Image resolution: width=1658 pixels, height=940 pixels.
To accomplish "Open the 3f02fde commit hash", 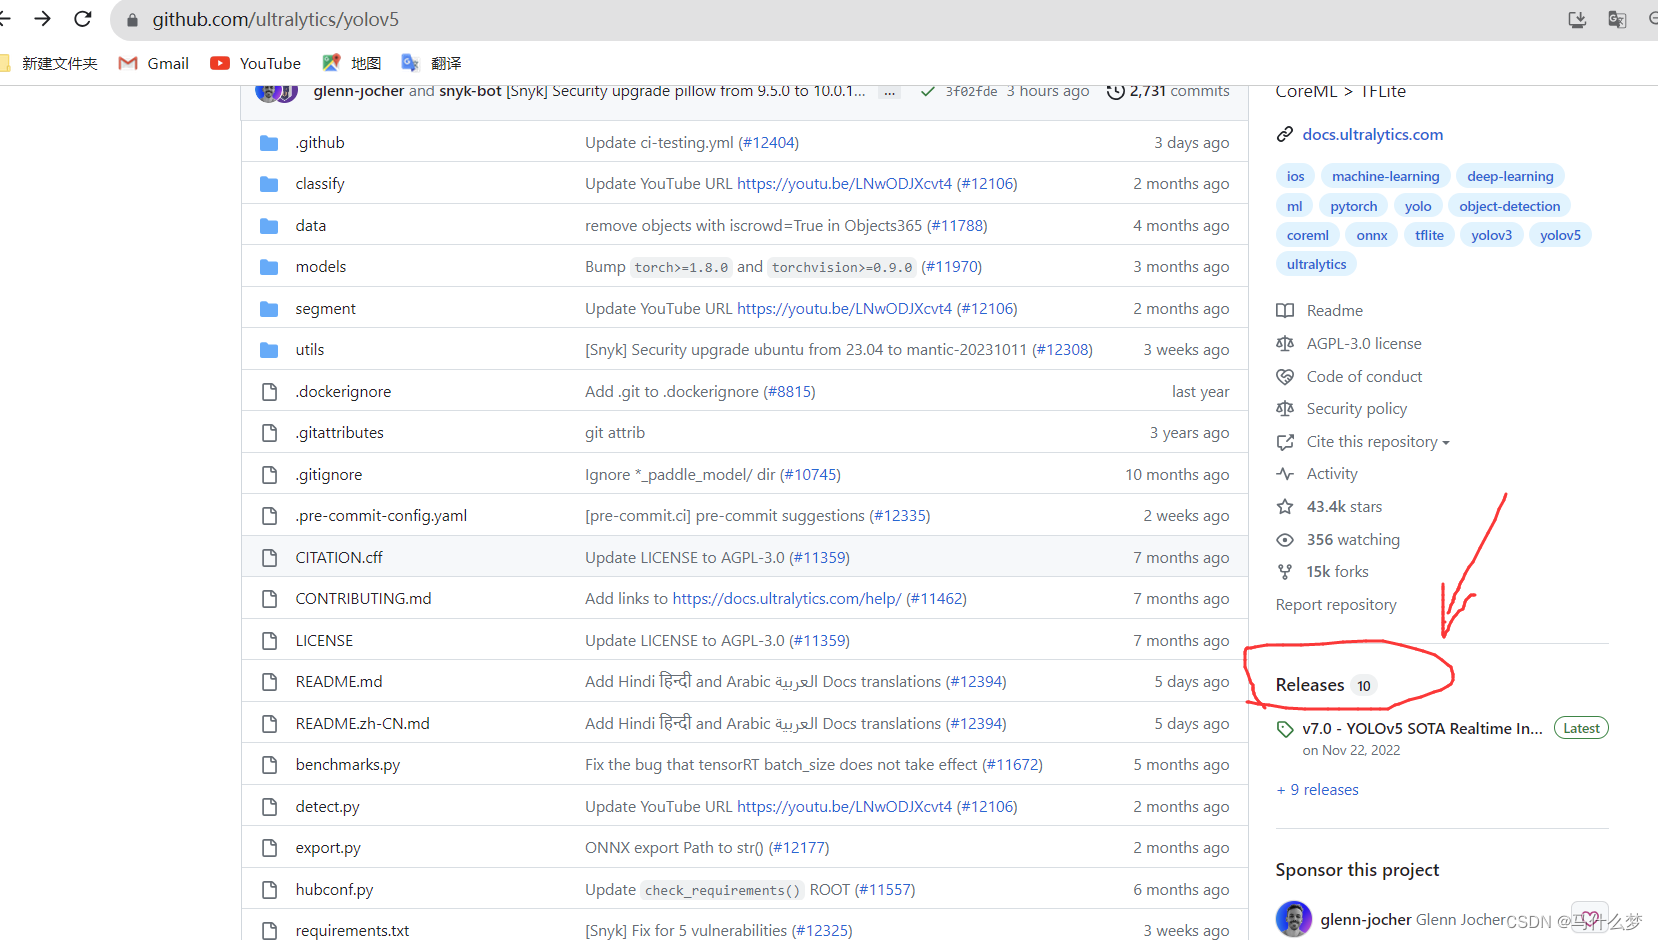I will 971,91.
